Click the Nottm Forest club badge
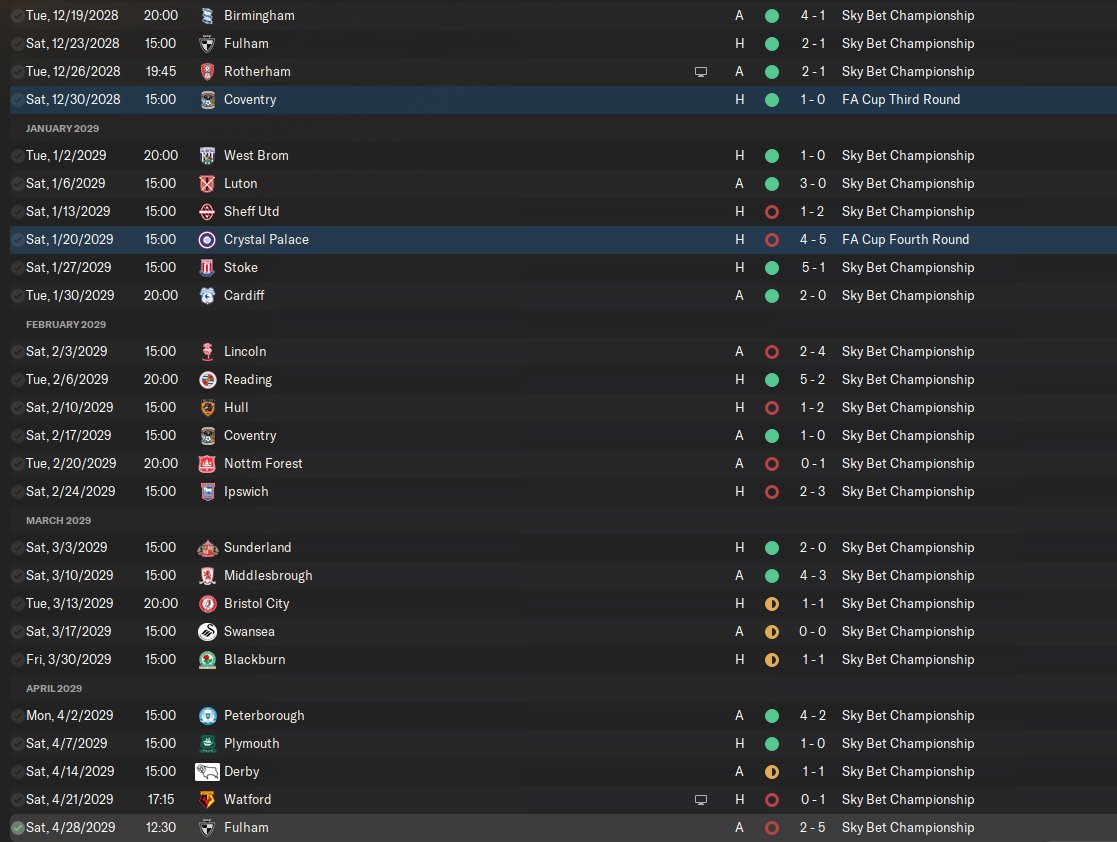 tap(207, 464)
